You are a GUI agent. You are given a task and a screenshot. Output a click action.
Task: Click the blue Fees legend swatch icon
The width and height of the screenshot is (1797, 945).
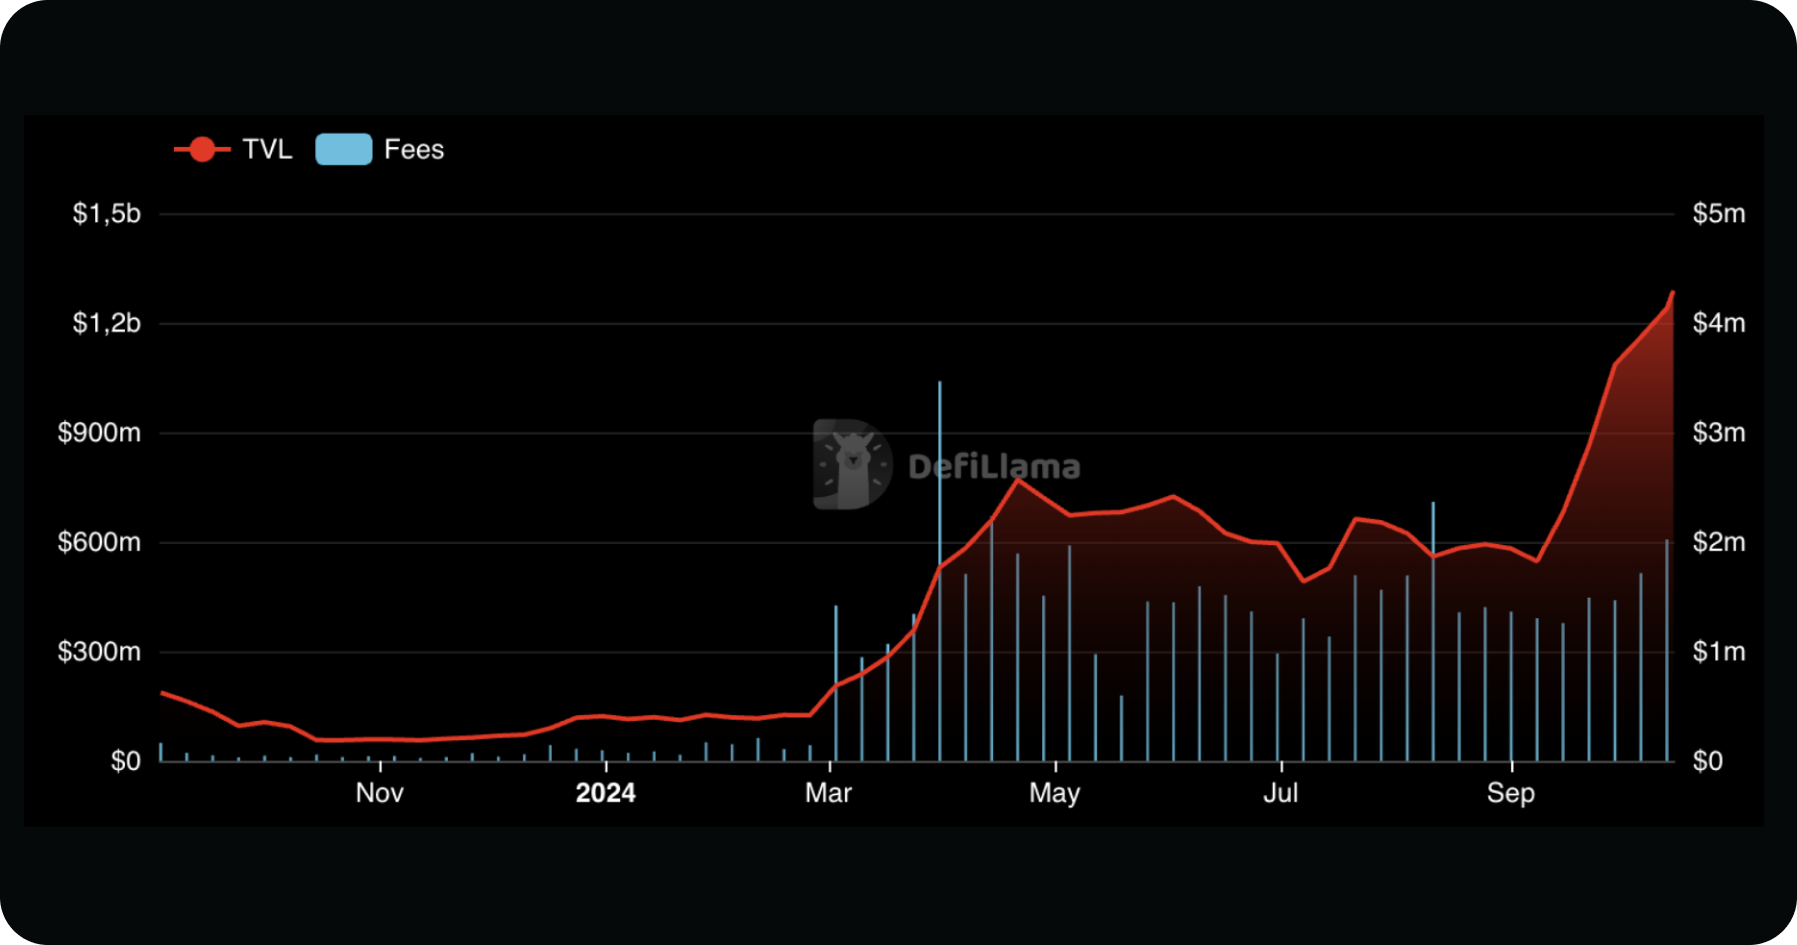pos(342,148)
